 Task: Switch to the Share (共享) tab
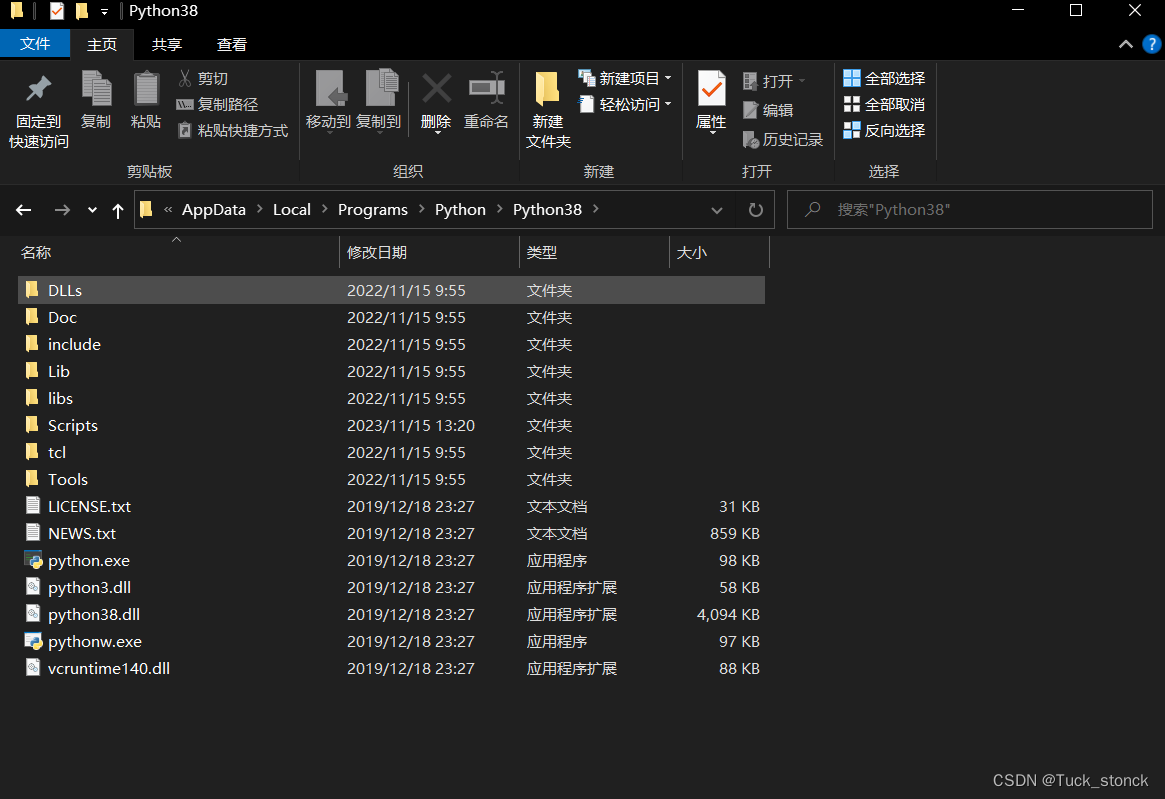tap(166, 45)
